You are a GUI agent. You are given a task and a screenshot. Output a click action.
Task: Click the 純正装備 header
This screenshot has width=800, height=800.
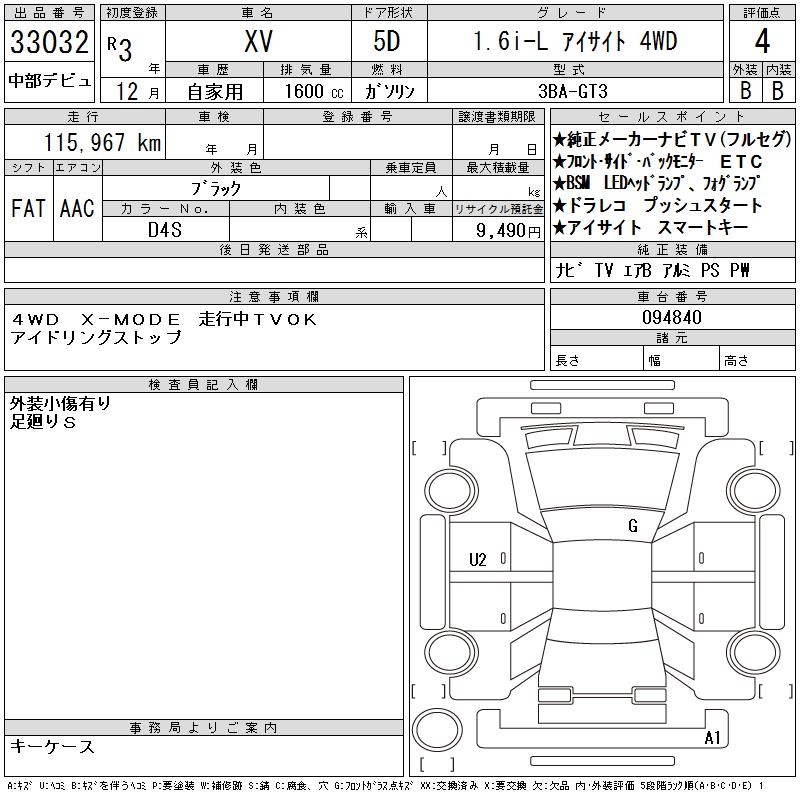click(x=672, y=249)
